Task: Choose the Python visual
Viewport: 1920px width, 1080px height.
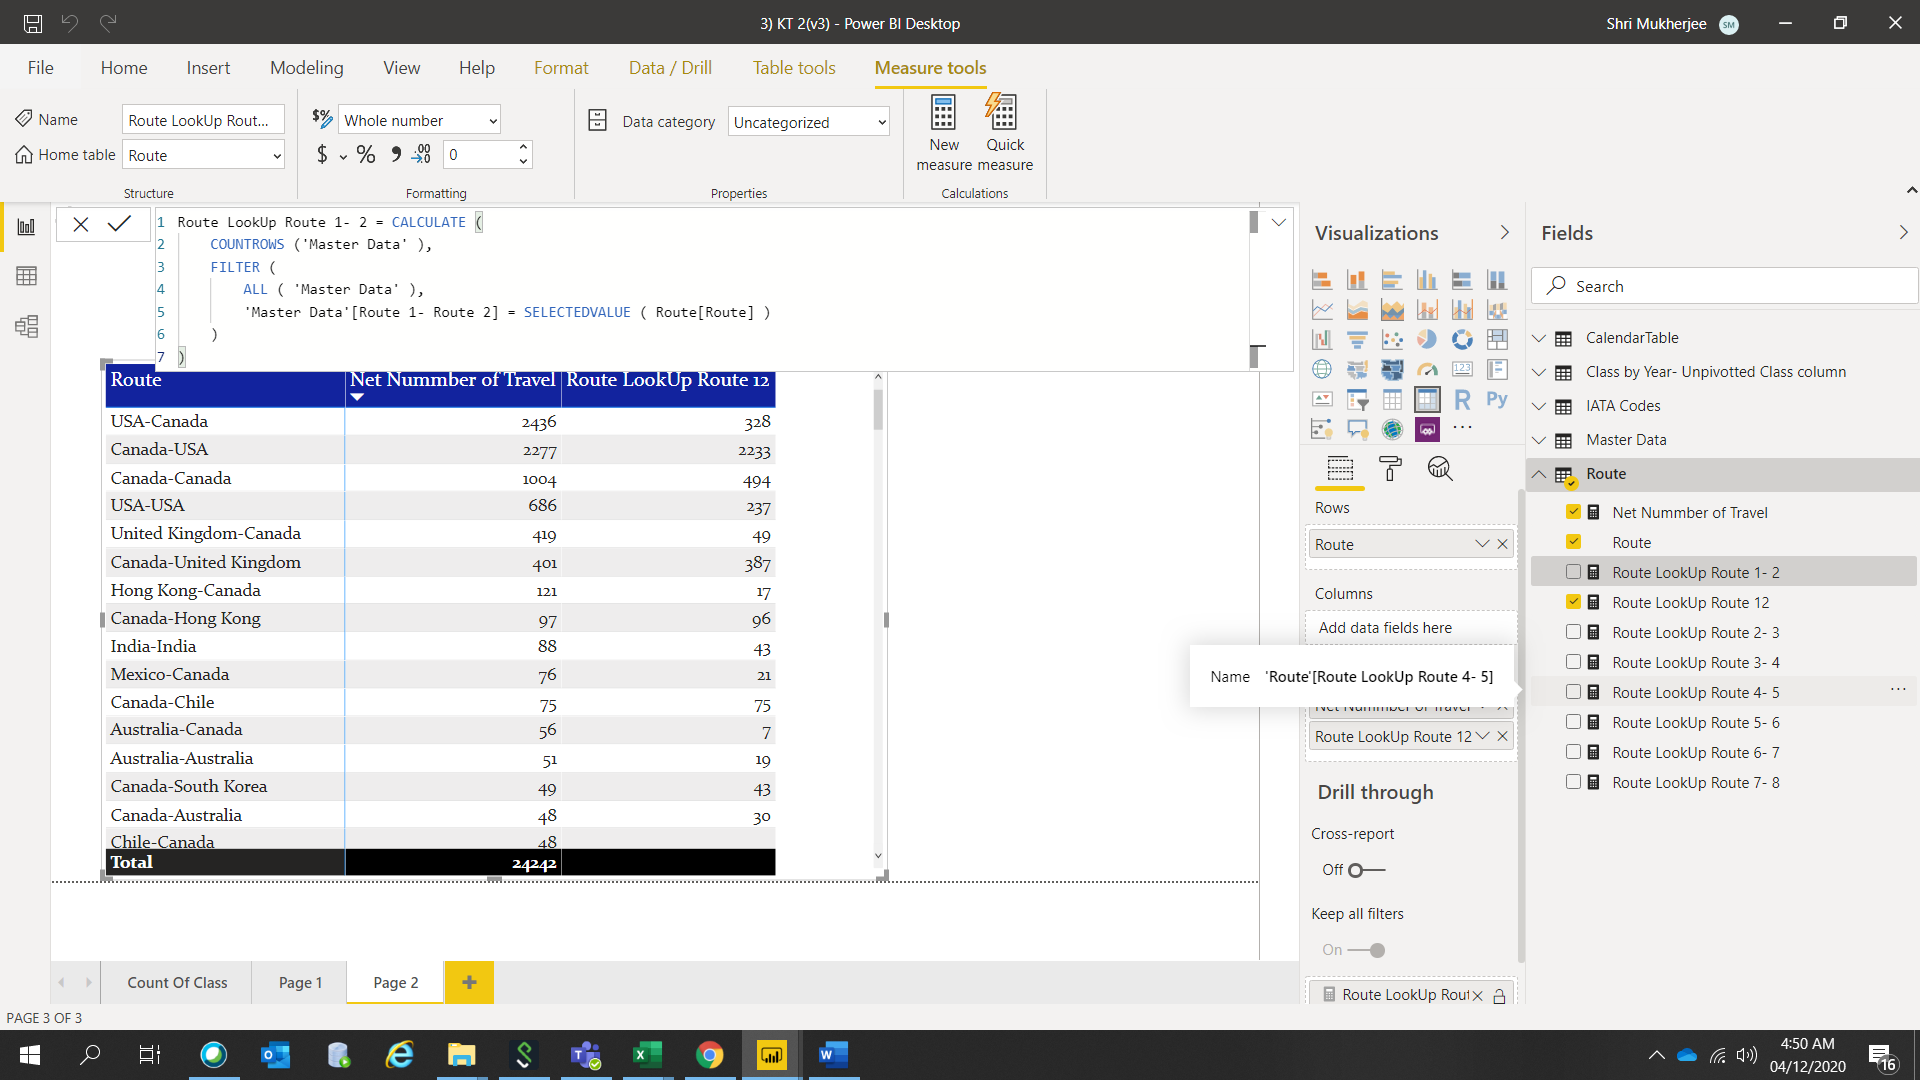Action: click(x=1497, y=400)
